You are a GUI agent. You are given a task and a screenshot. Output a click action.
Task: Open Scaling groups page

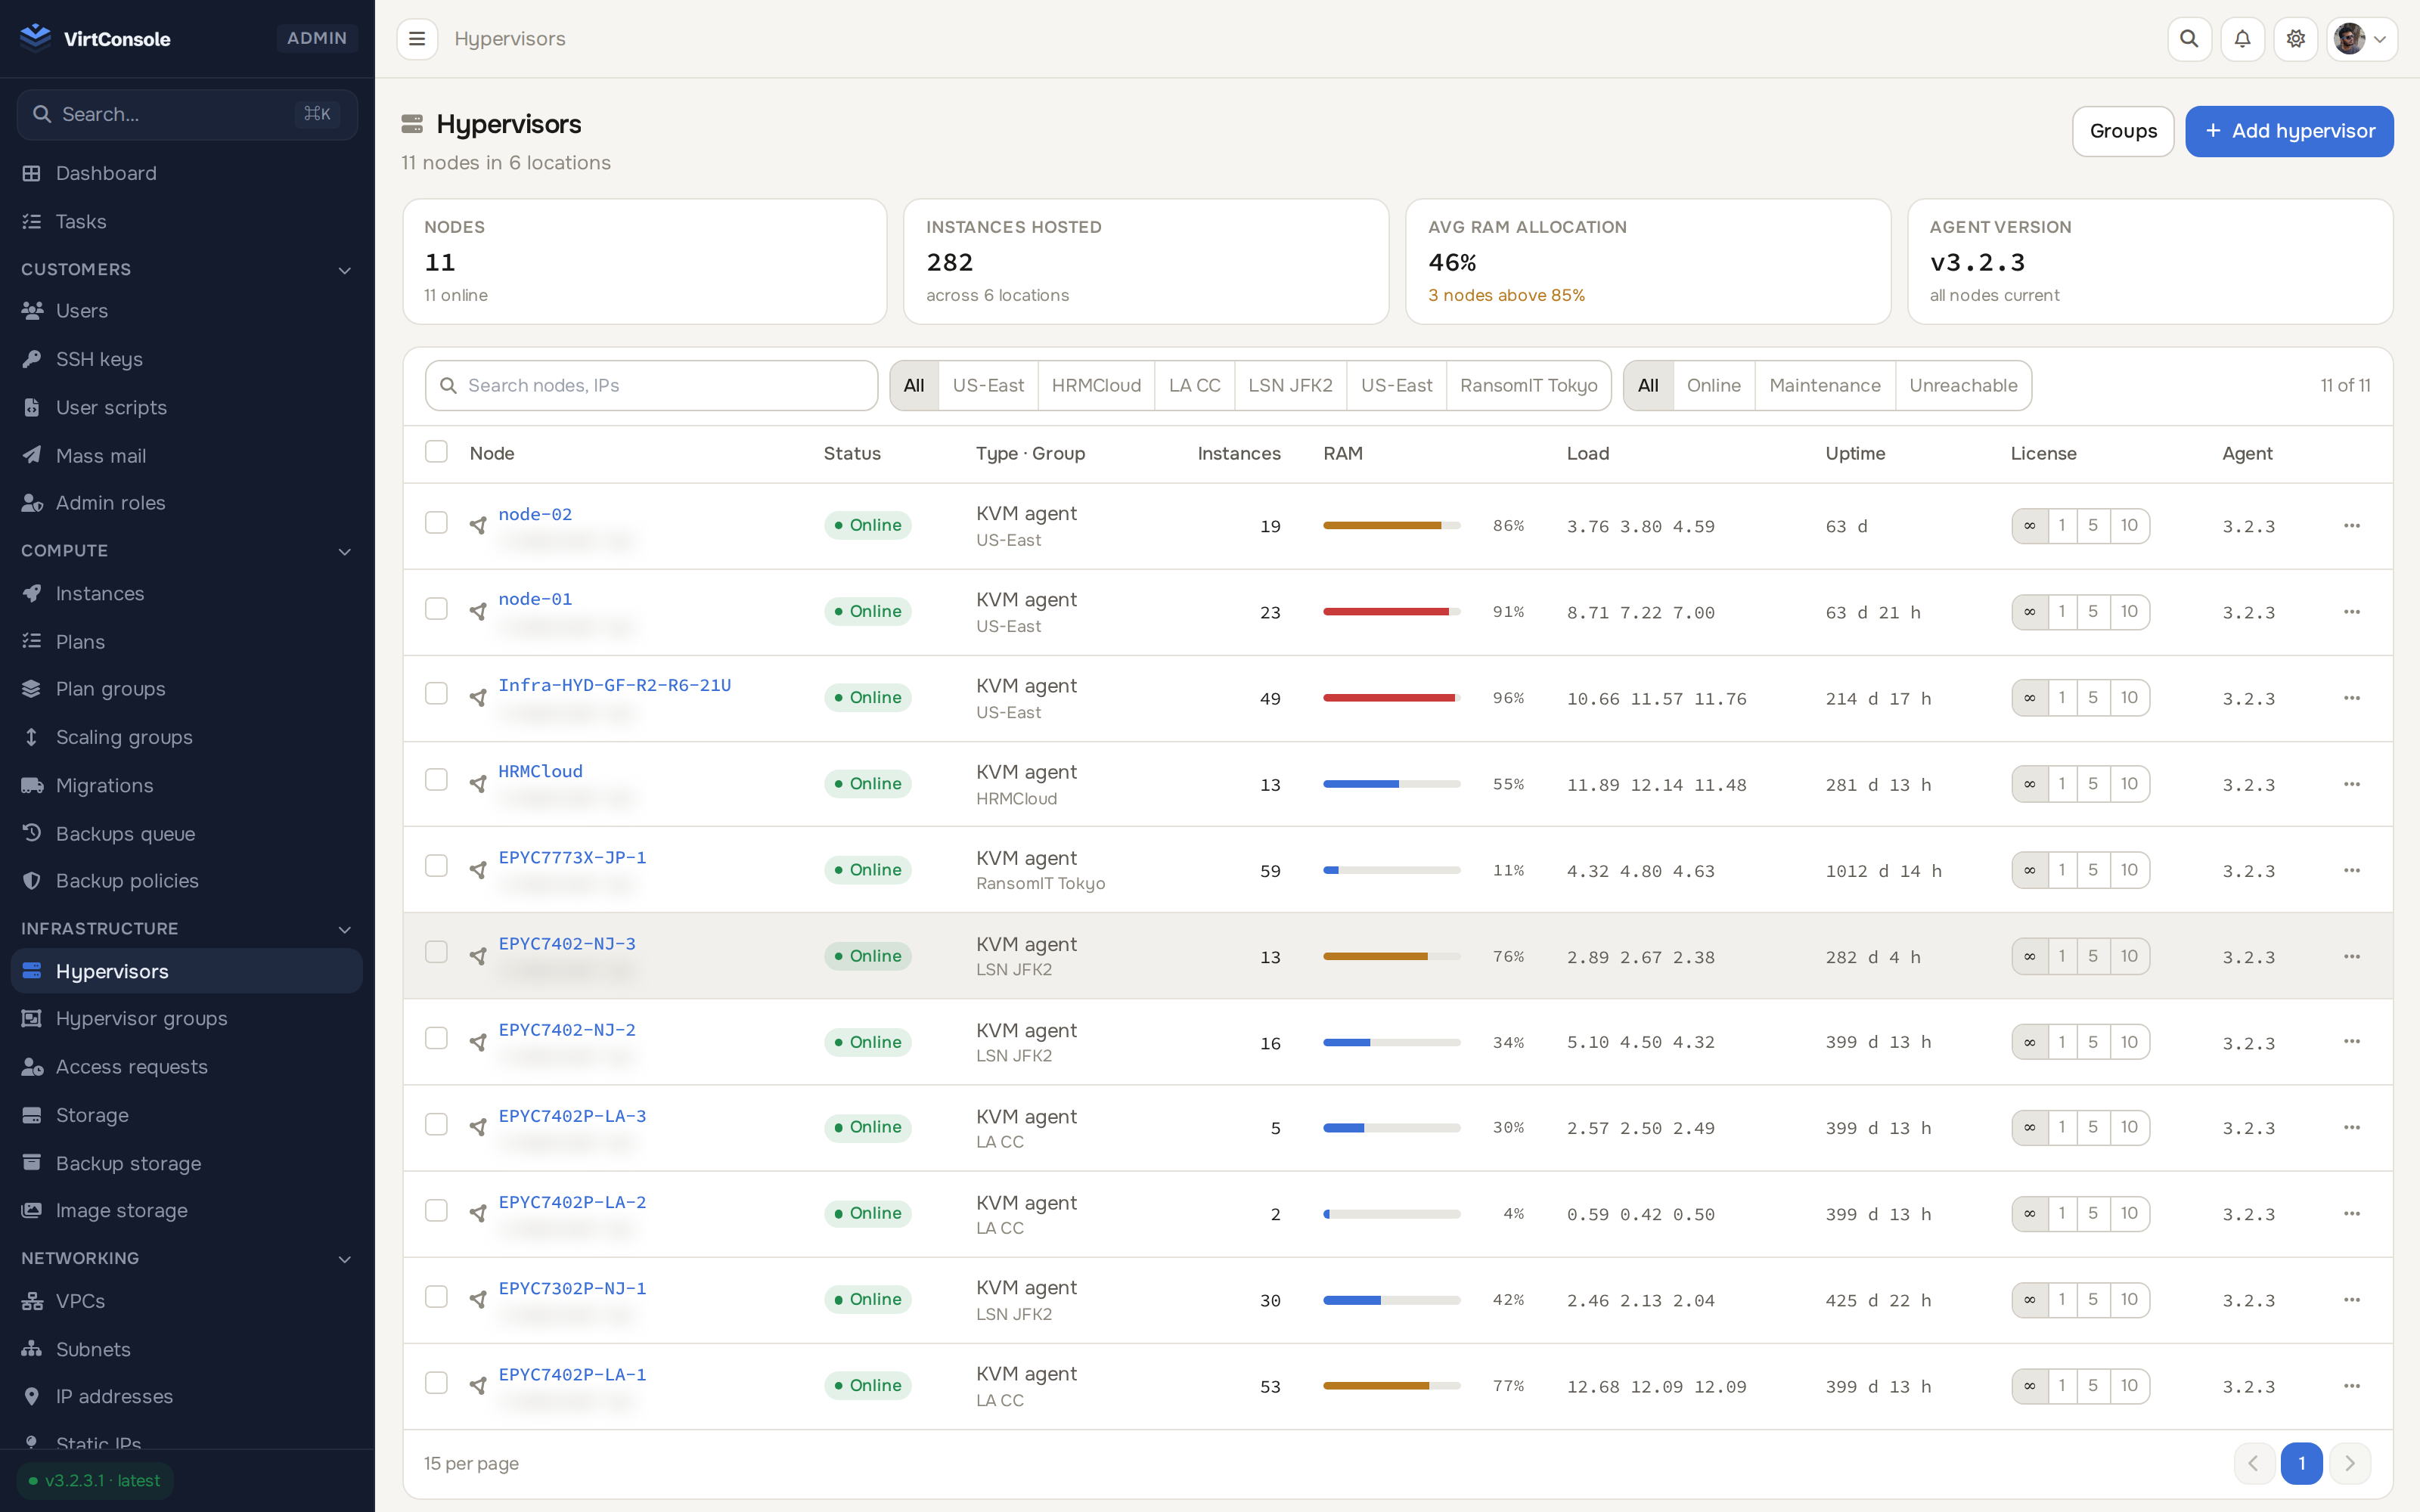click(187, 737)
